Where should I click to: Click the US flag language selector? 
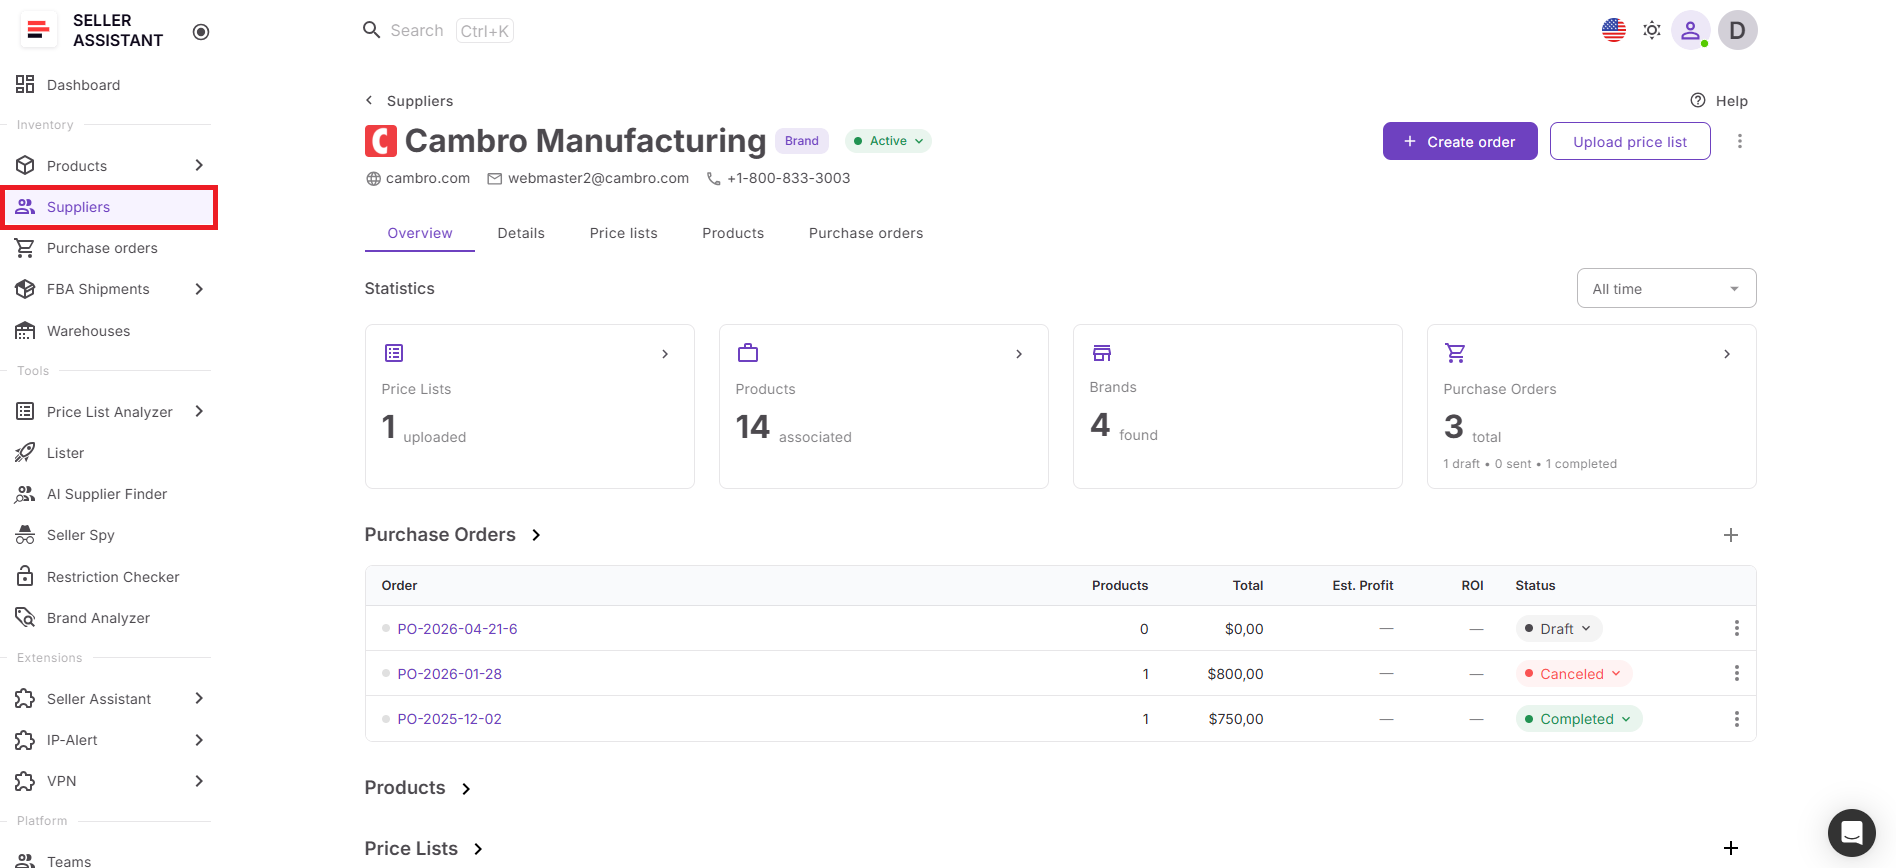coord(1614,30)
